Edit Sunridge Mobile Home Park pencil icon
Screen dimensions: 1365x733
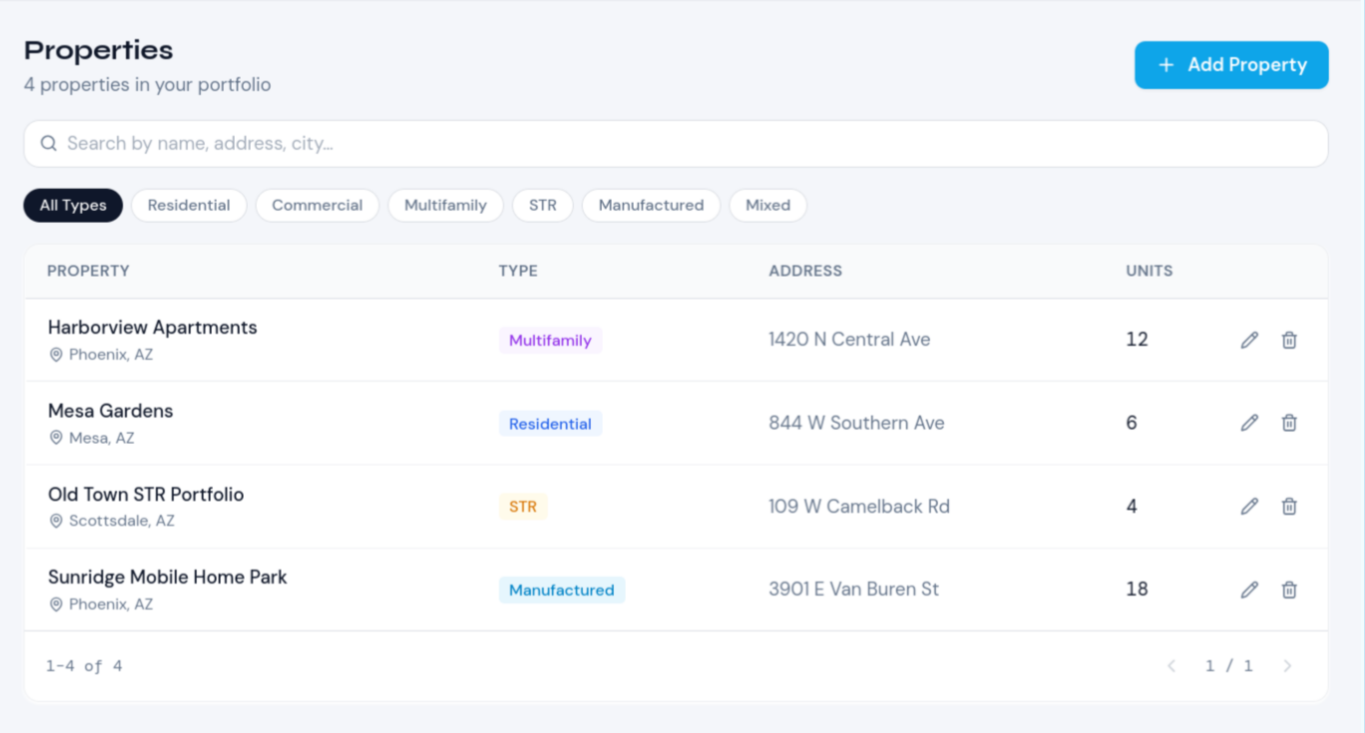[1249, 590]
